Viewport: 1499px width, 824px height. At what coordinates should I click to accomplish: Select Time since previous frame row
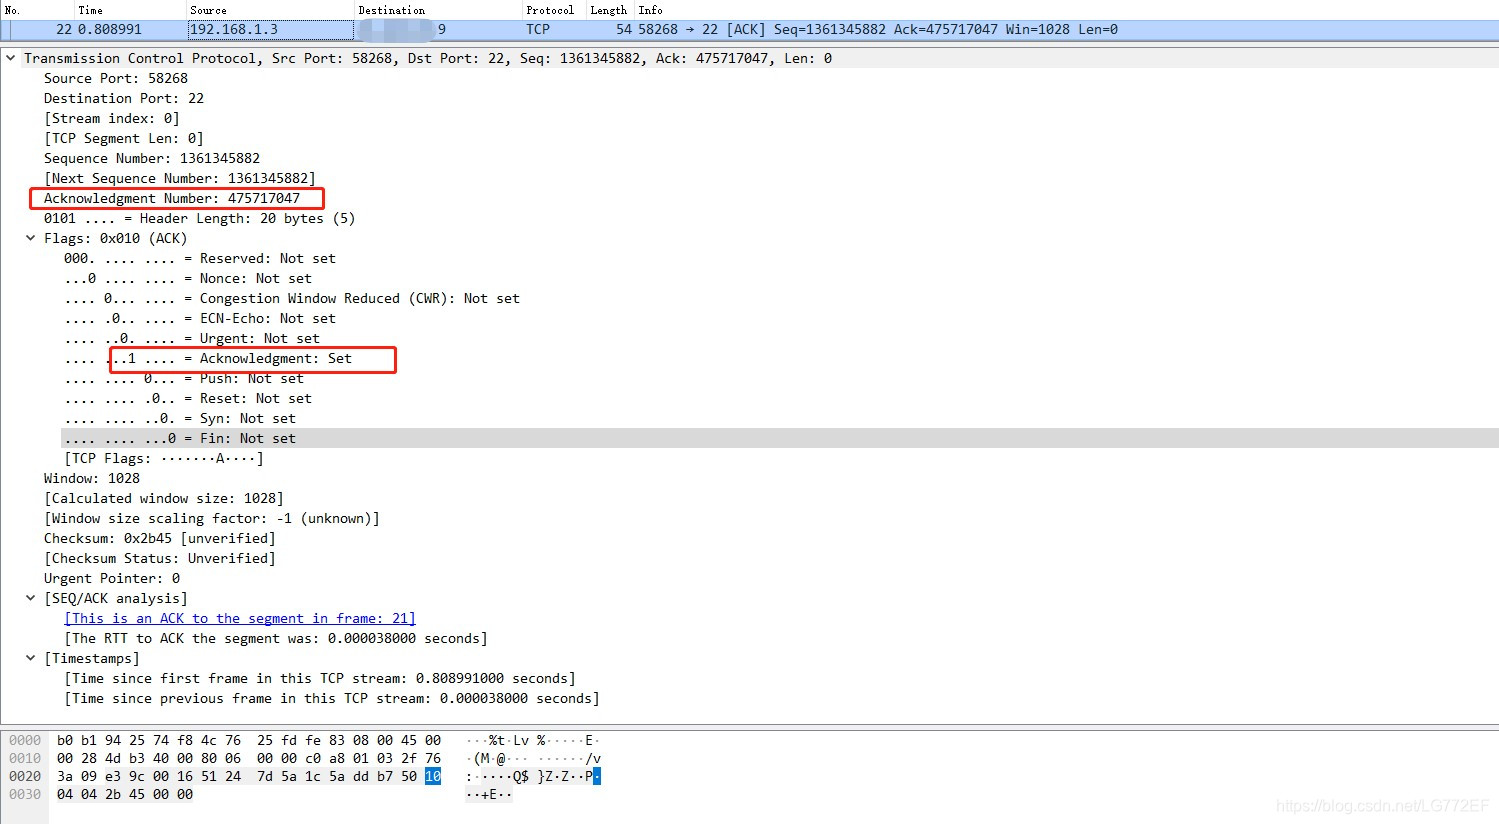point(332,698)
